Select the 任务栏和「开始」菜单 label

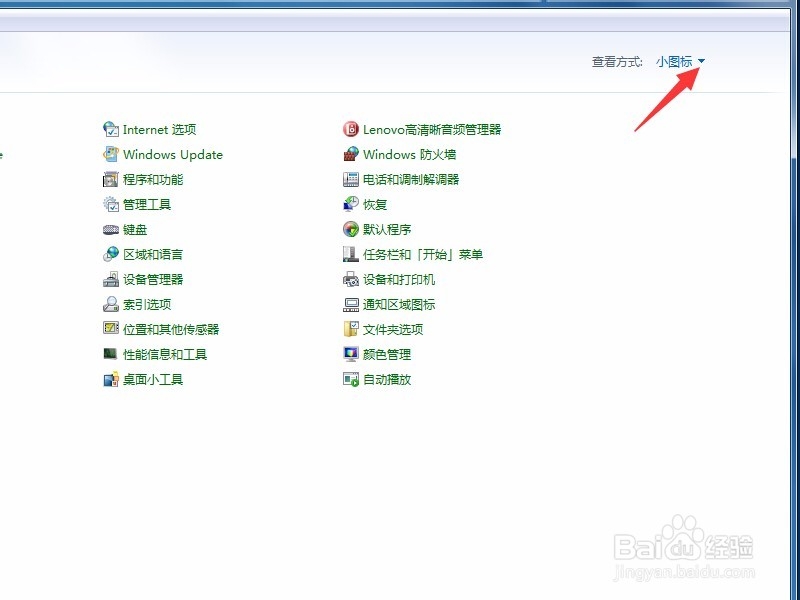422,255
